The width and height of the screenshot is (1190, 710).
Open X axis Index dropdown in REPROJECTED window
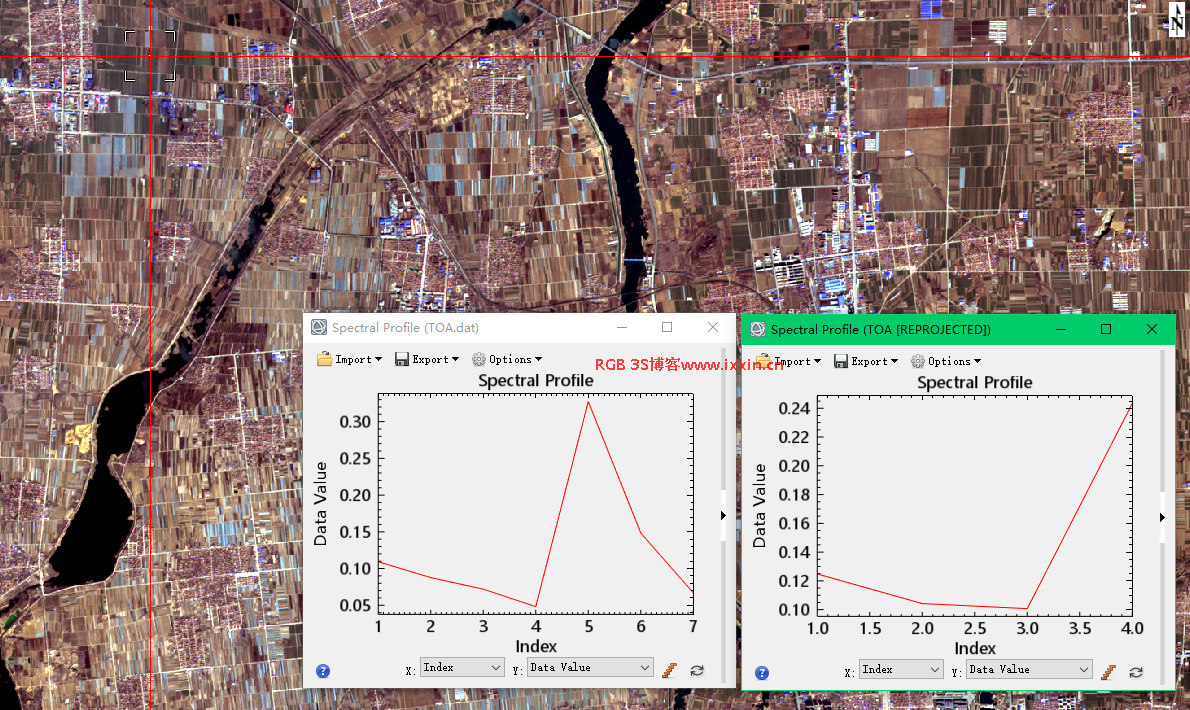(901, 670)
